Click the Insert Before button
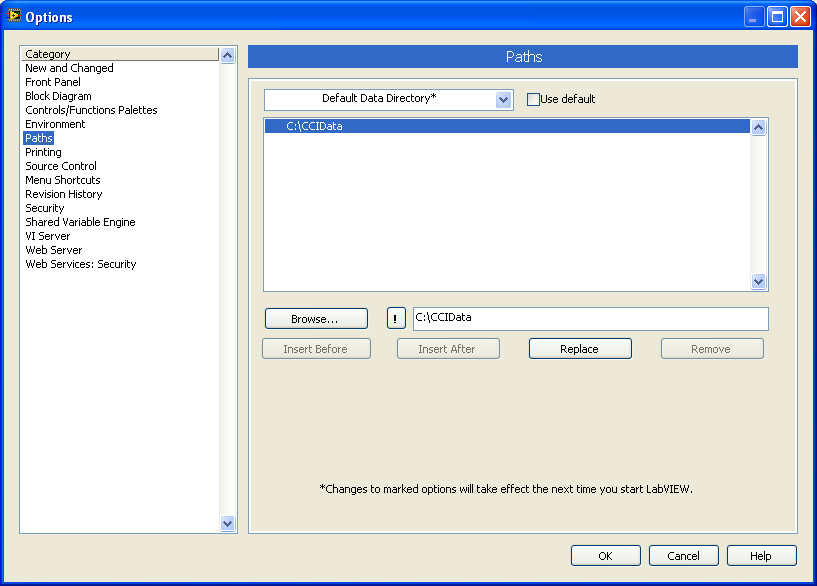817x586 pixels. point(316,348)
